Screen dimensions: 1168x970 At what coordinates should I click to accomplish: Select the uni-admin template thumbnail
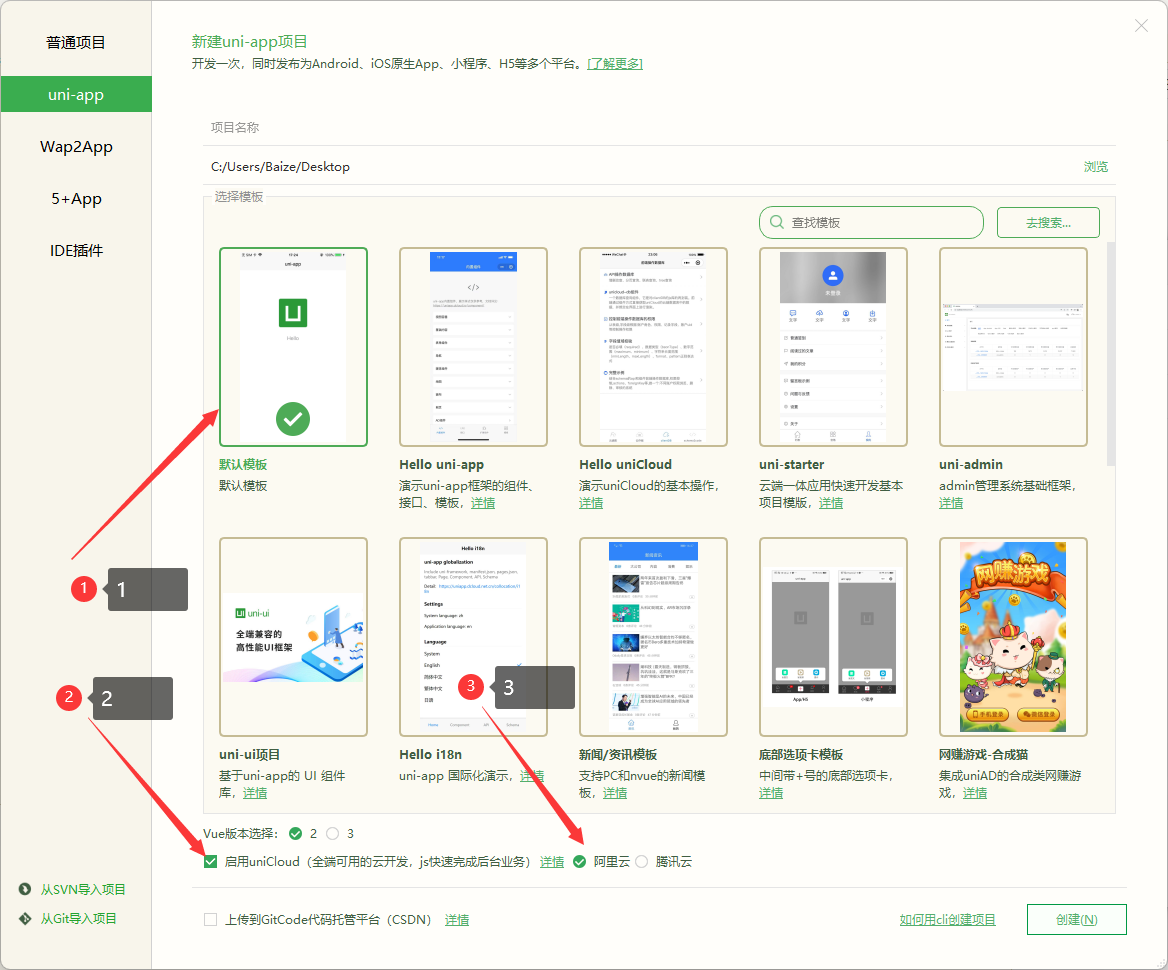[1013, 347]
